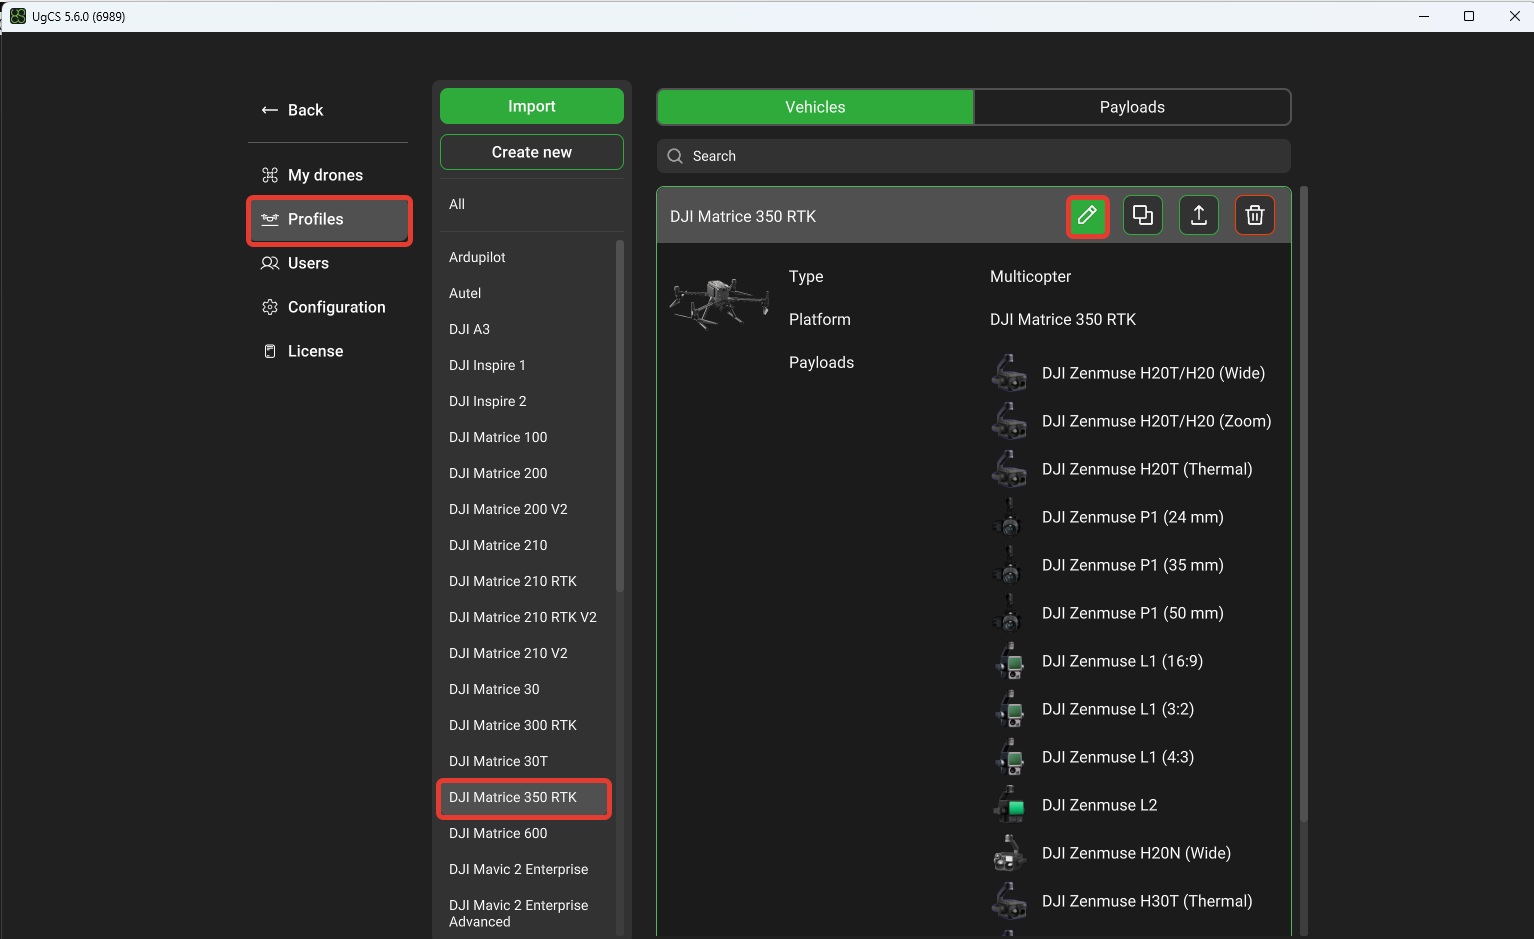Select Ardupilot in the vehicle list
This screenshot has height=939, width=1534.
528,257
